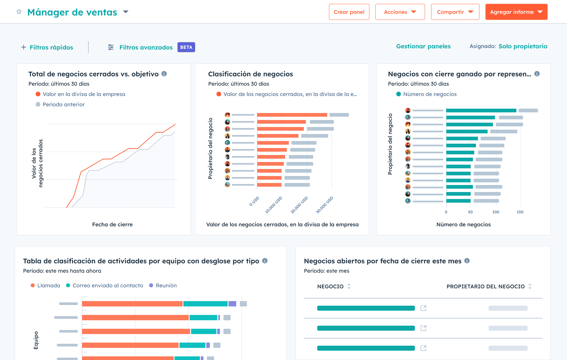Open the first deal's external link icon

tap(423, 308)
